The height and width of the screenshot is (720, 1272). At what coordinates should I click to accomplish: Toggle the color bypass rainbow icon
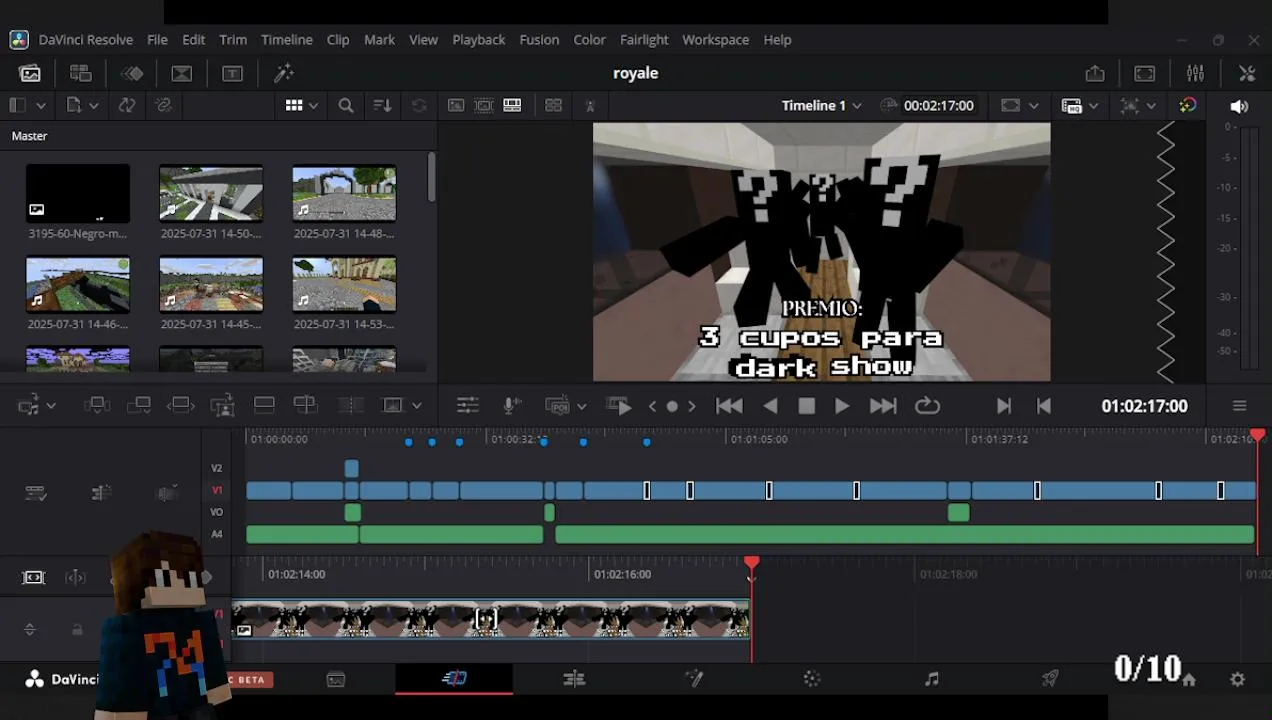(x=1188, y=105)
